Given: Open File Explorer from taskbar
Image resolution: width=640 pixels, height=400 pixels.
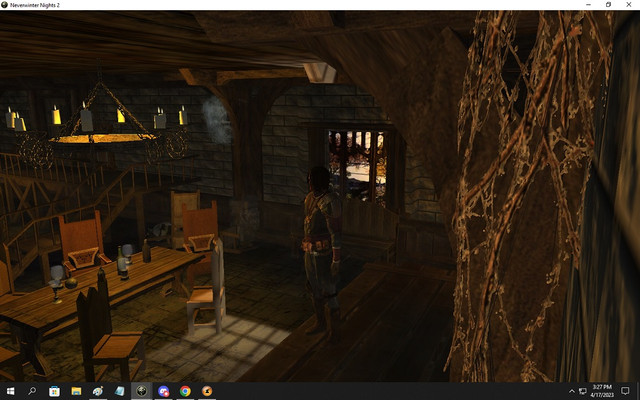Looking at the screenshot, I should click(x=76, y=391).
